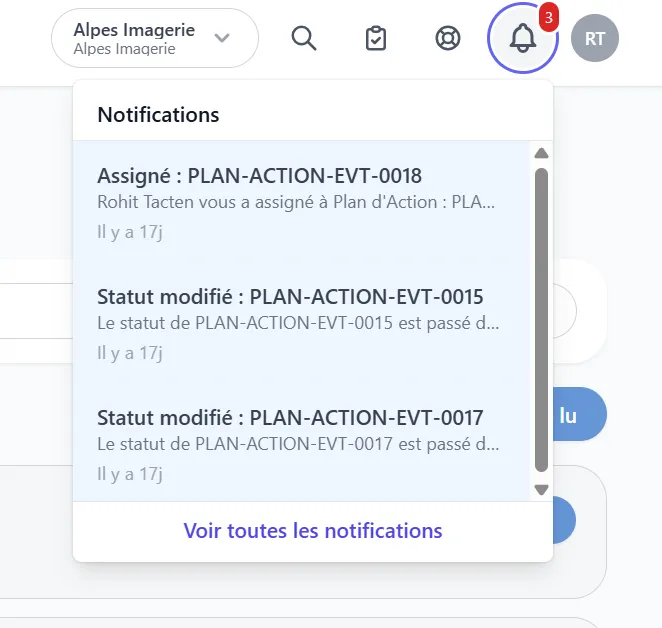662x628 pixels.
Task: Click Voir toutes les notifications link
Action: 313,531
